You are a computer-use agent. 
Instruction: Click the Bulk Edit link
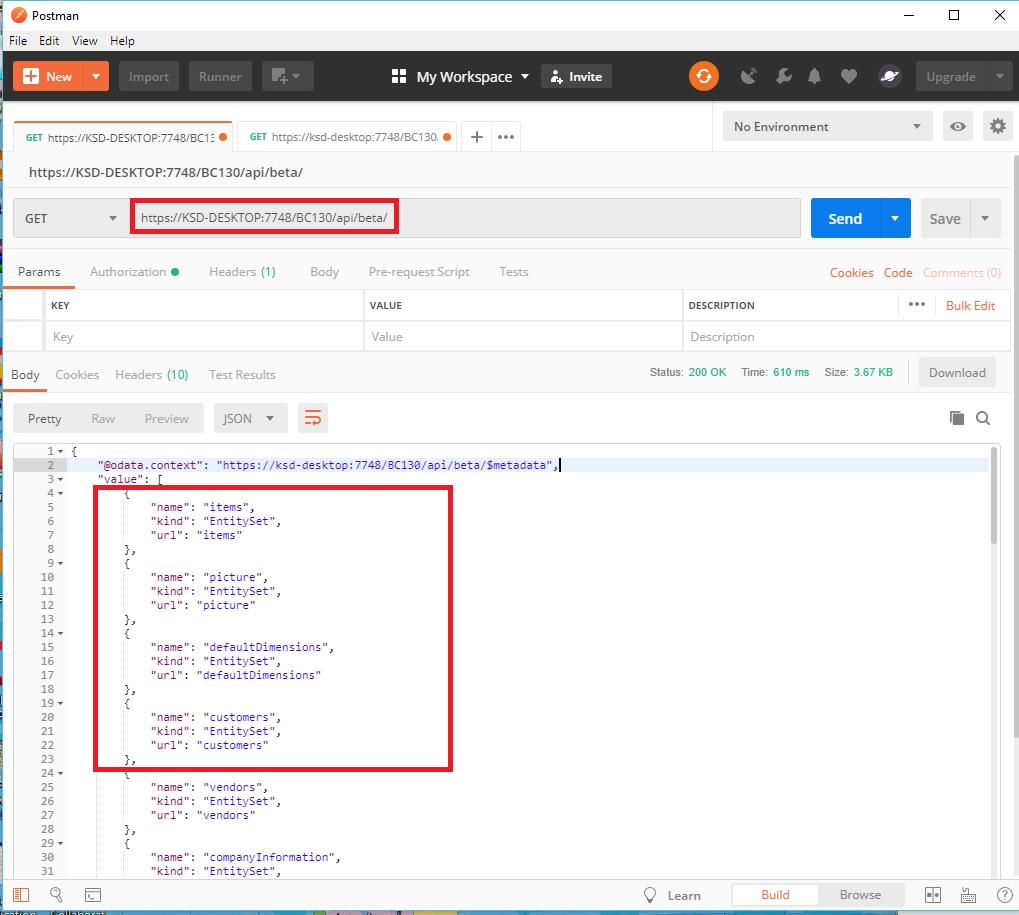(x=970, y=306)
